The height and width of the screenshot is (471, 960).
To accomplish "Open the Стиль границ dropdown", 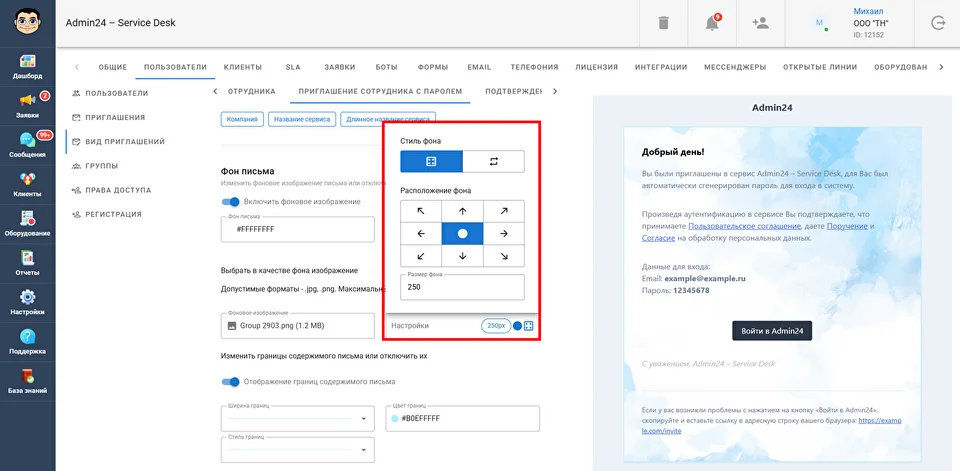I will pos(297,450).
